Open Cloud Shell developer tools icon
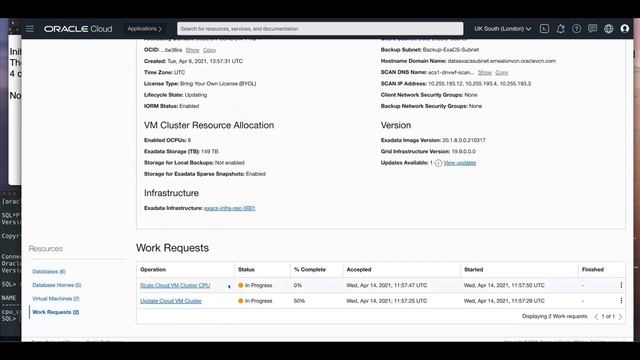Screen dimensions: 640x360 [544, 29]
